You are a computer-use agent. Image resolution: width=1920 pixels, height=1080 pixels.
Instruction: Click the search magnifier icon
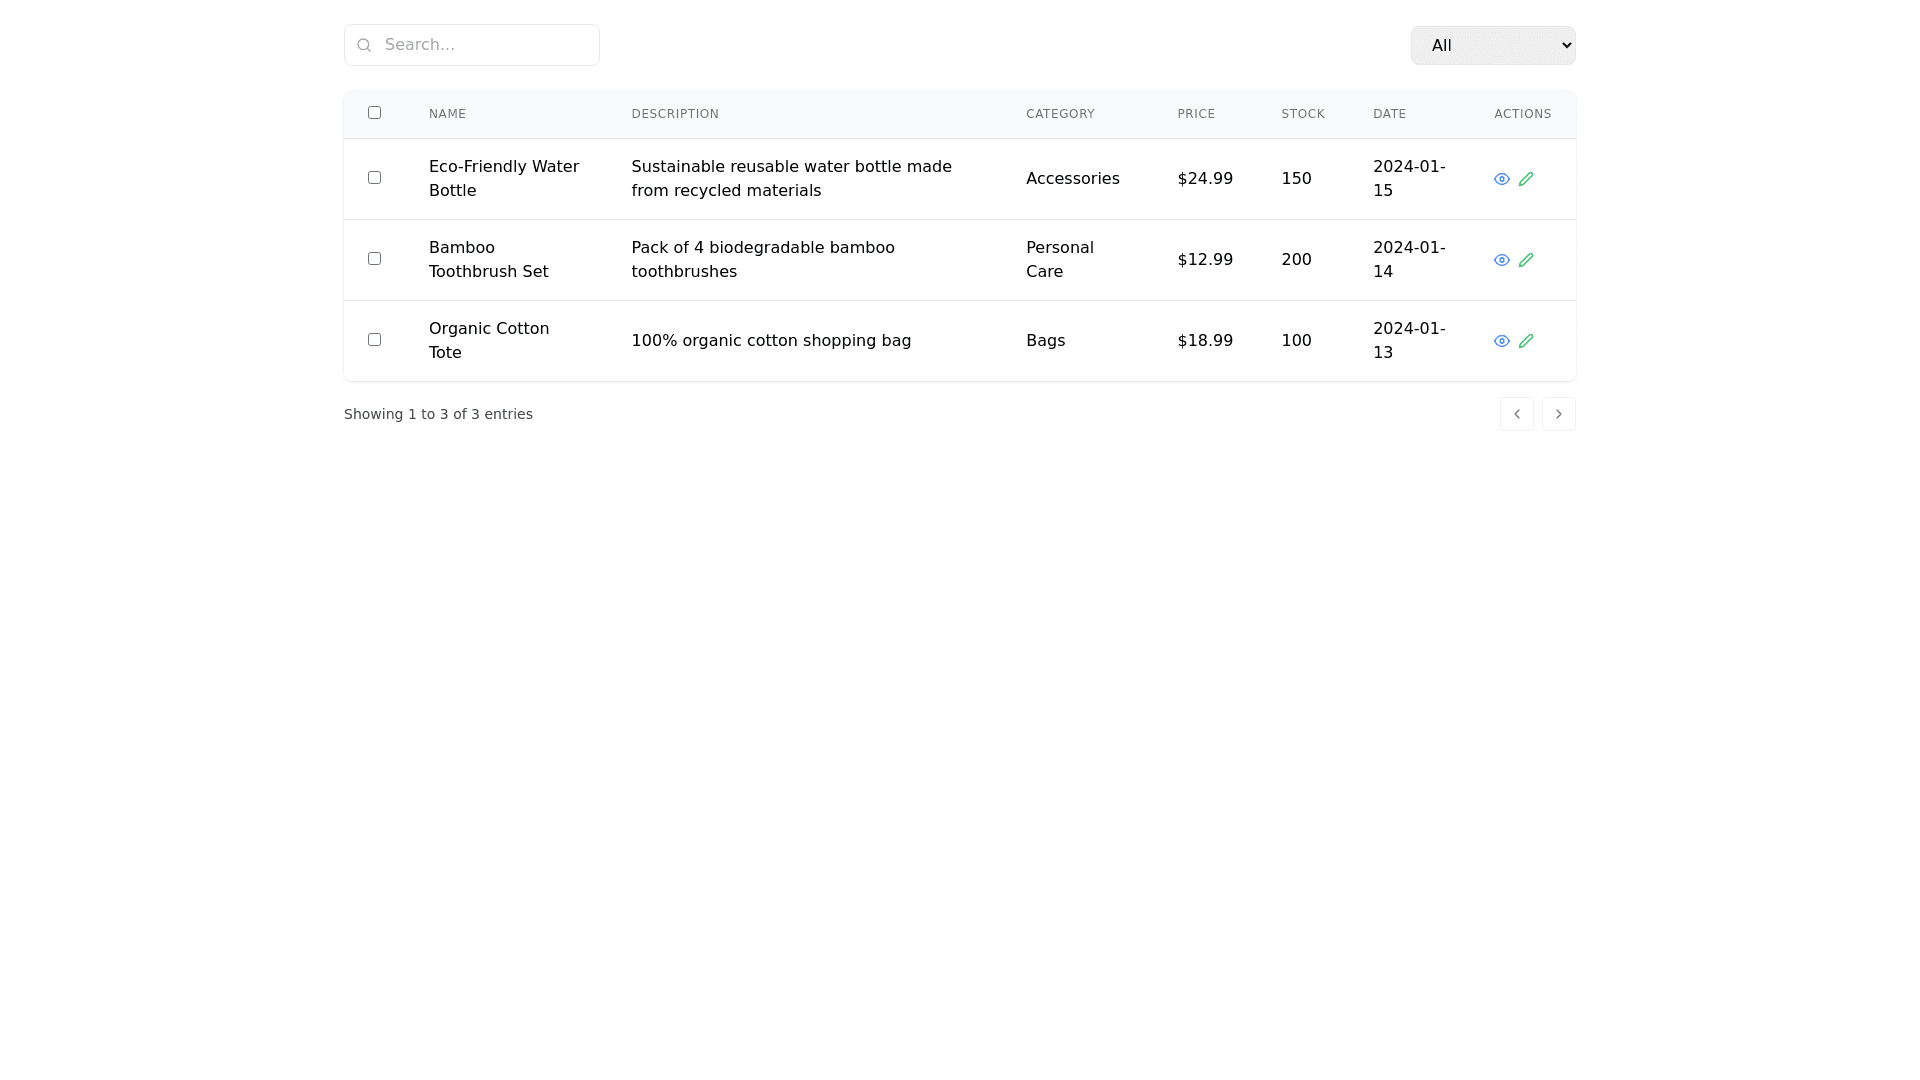pyautogui.click(x=364, y=45)
